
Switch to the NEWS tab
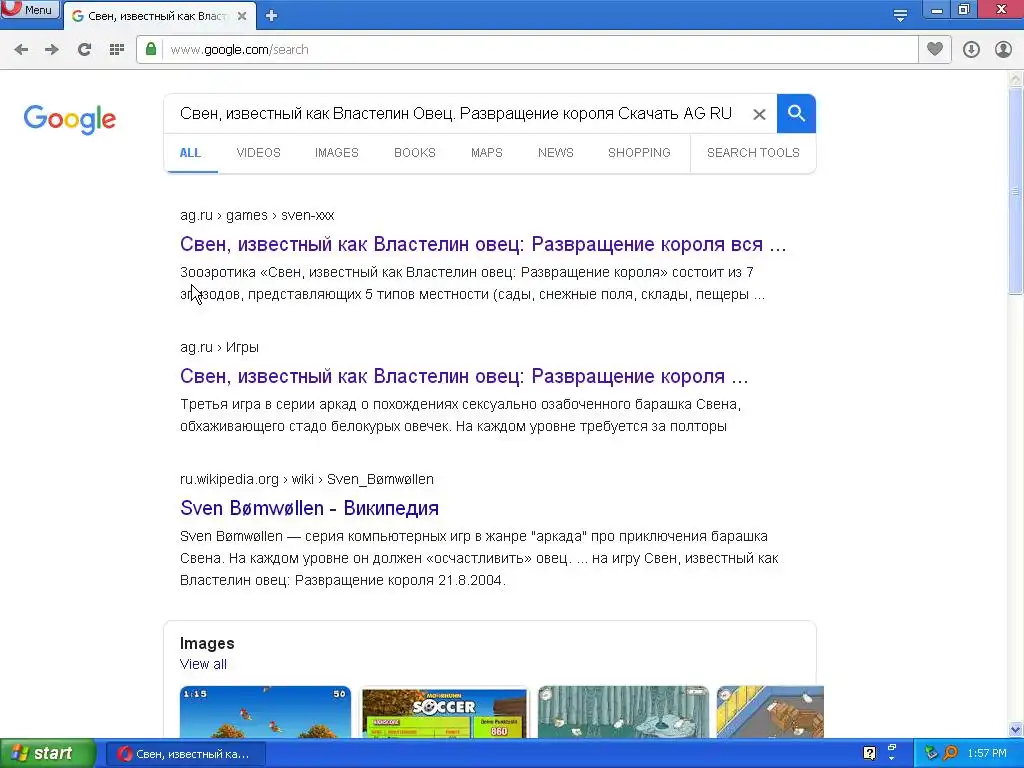coord(556,153)
